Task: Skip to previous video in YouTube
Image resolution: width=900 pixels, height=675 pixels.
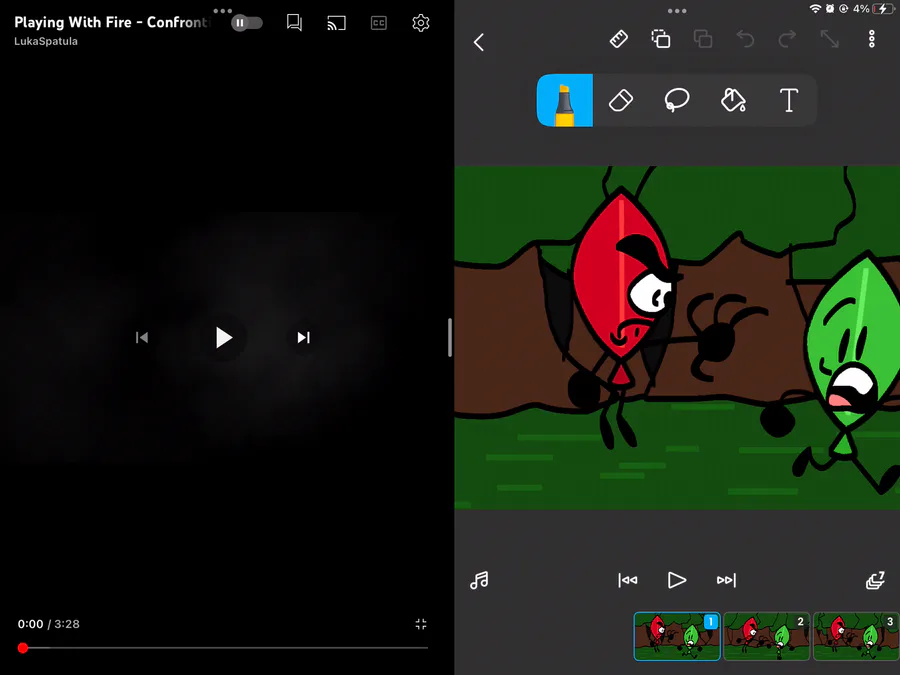Action: (x=142, y=338)
